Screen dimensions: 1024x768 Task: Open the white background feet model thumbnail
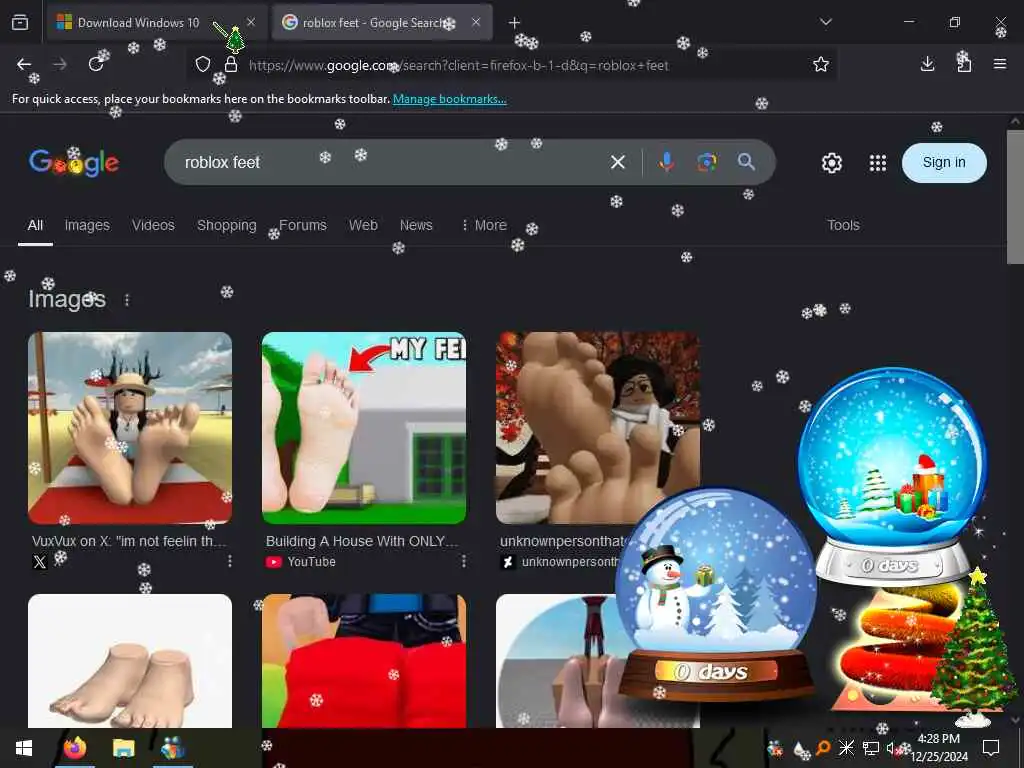(x=130, y=660)
